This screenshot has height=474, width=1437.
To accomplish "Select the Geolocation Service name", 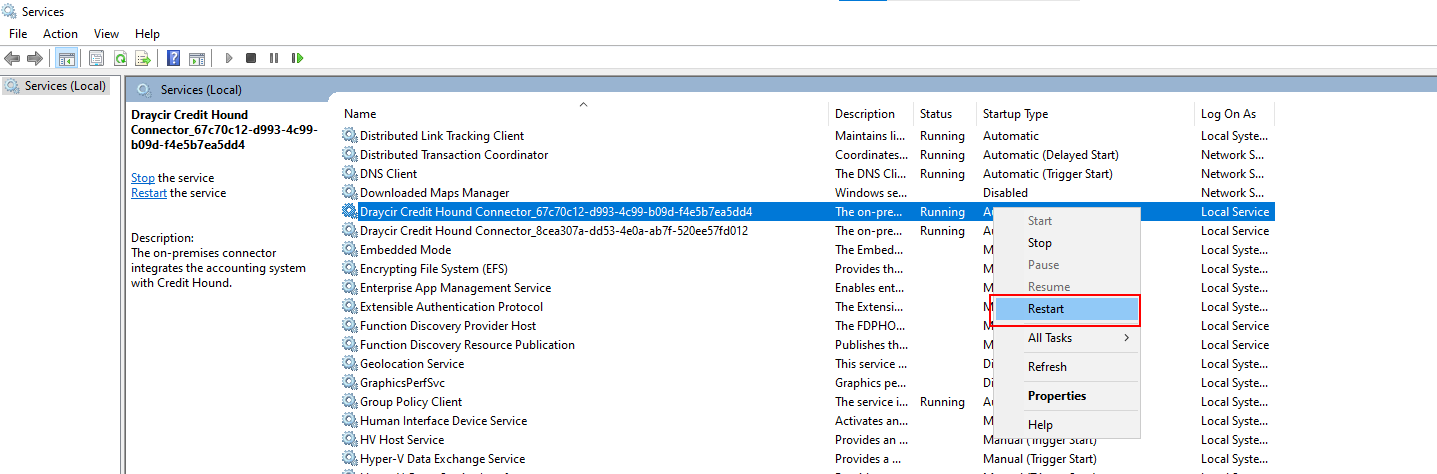I will tap(412, 364).
